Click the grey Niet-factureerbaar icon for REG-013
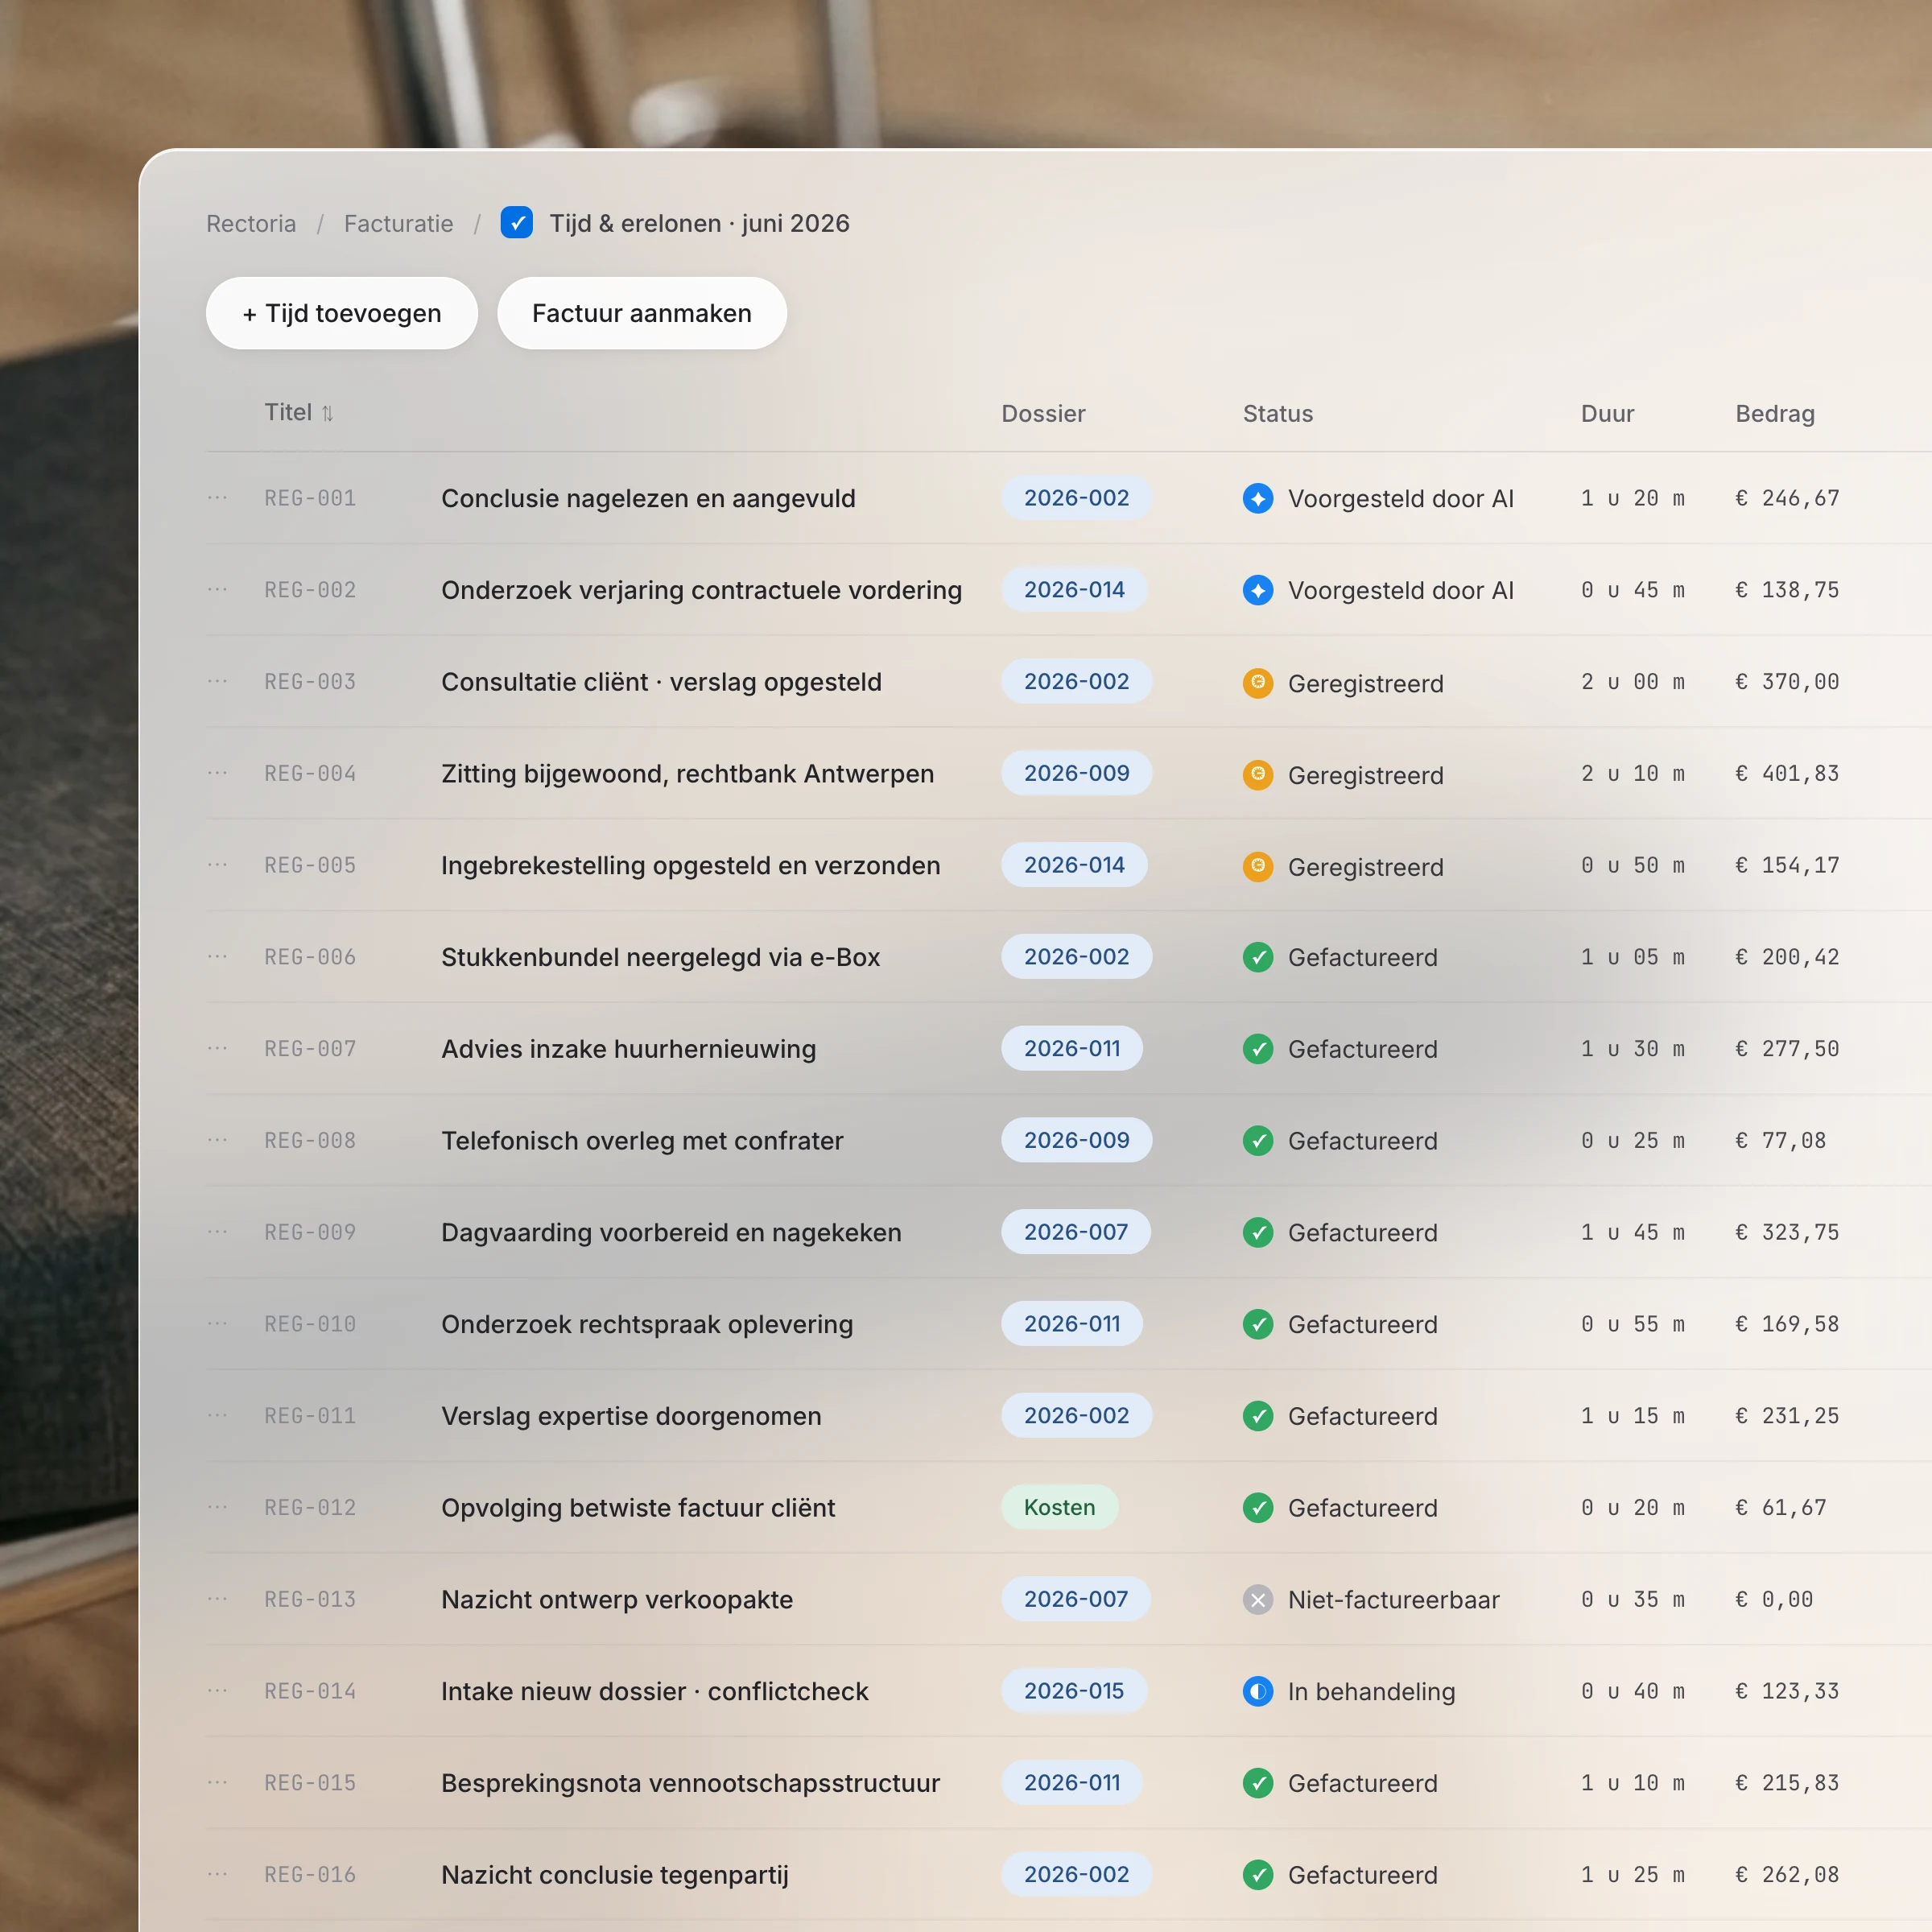 click(x=1258, y=1600)
